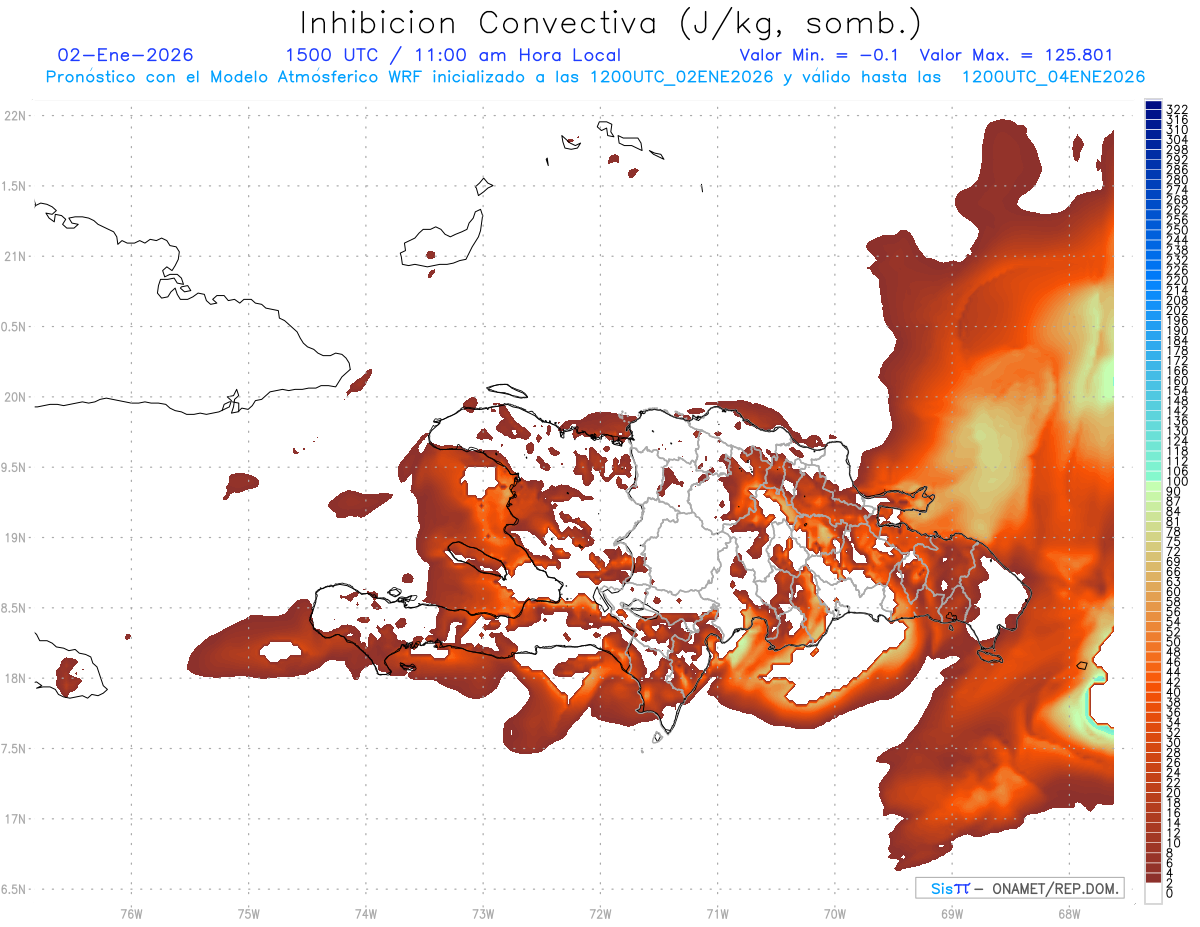Image resolution: width=1200 pixels, height=927 pixels.
Task: Click the "75W" longitude label
Action: pyautogui.click(x=248, y=913)
